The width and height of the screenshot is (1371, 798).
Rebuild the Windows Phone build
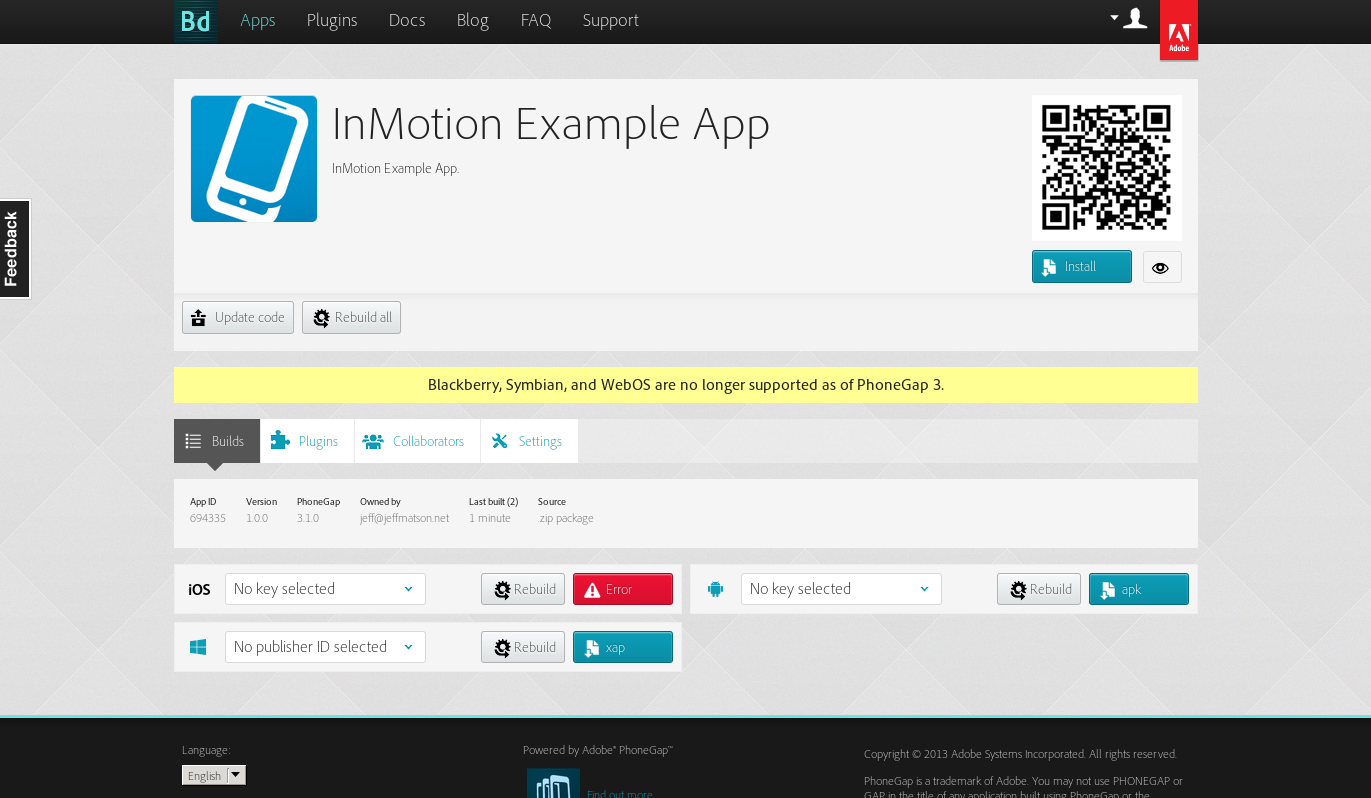click(x=523, y=647)
